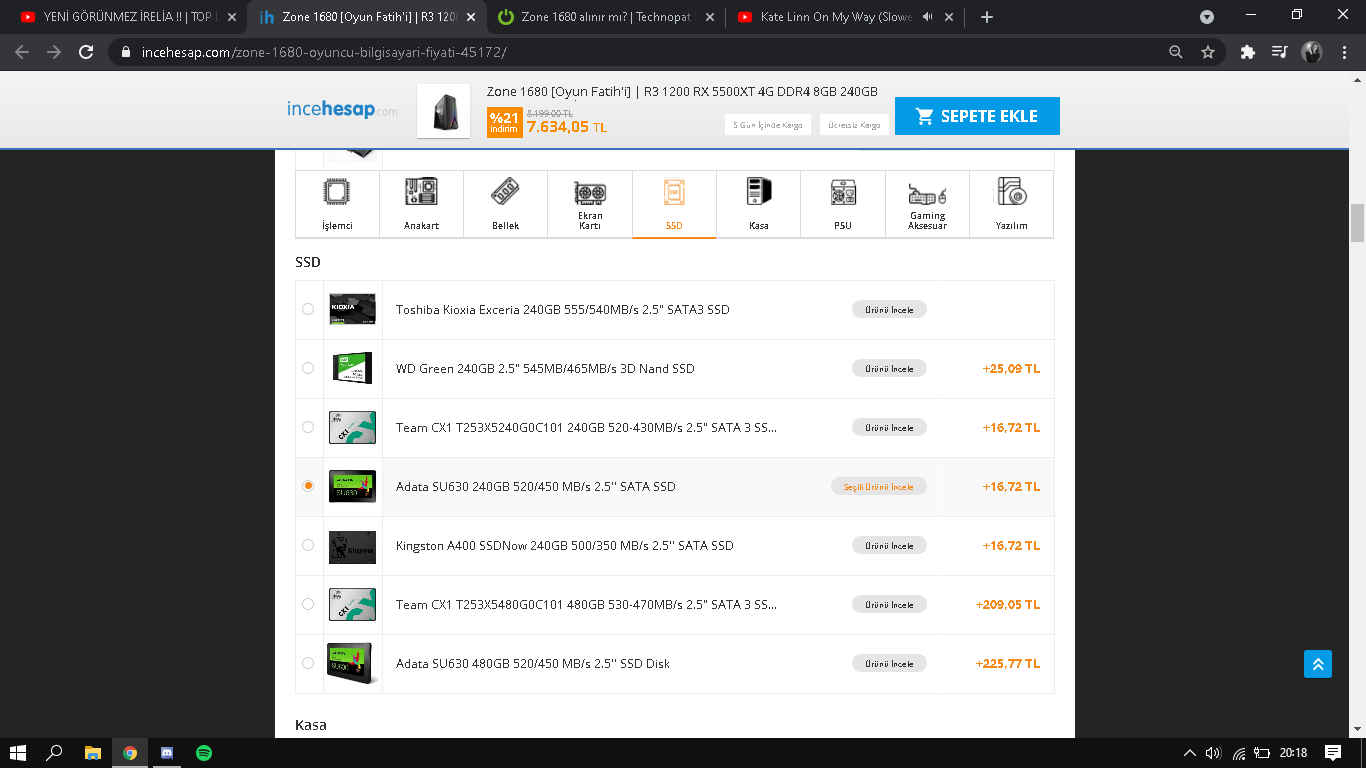This screenshot has width=1366, height=768.
Task: Open Windows search from taskbar
Action: click(55, 752)
